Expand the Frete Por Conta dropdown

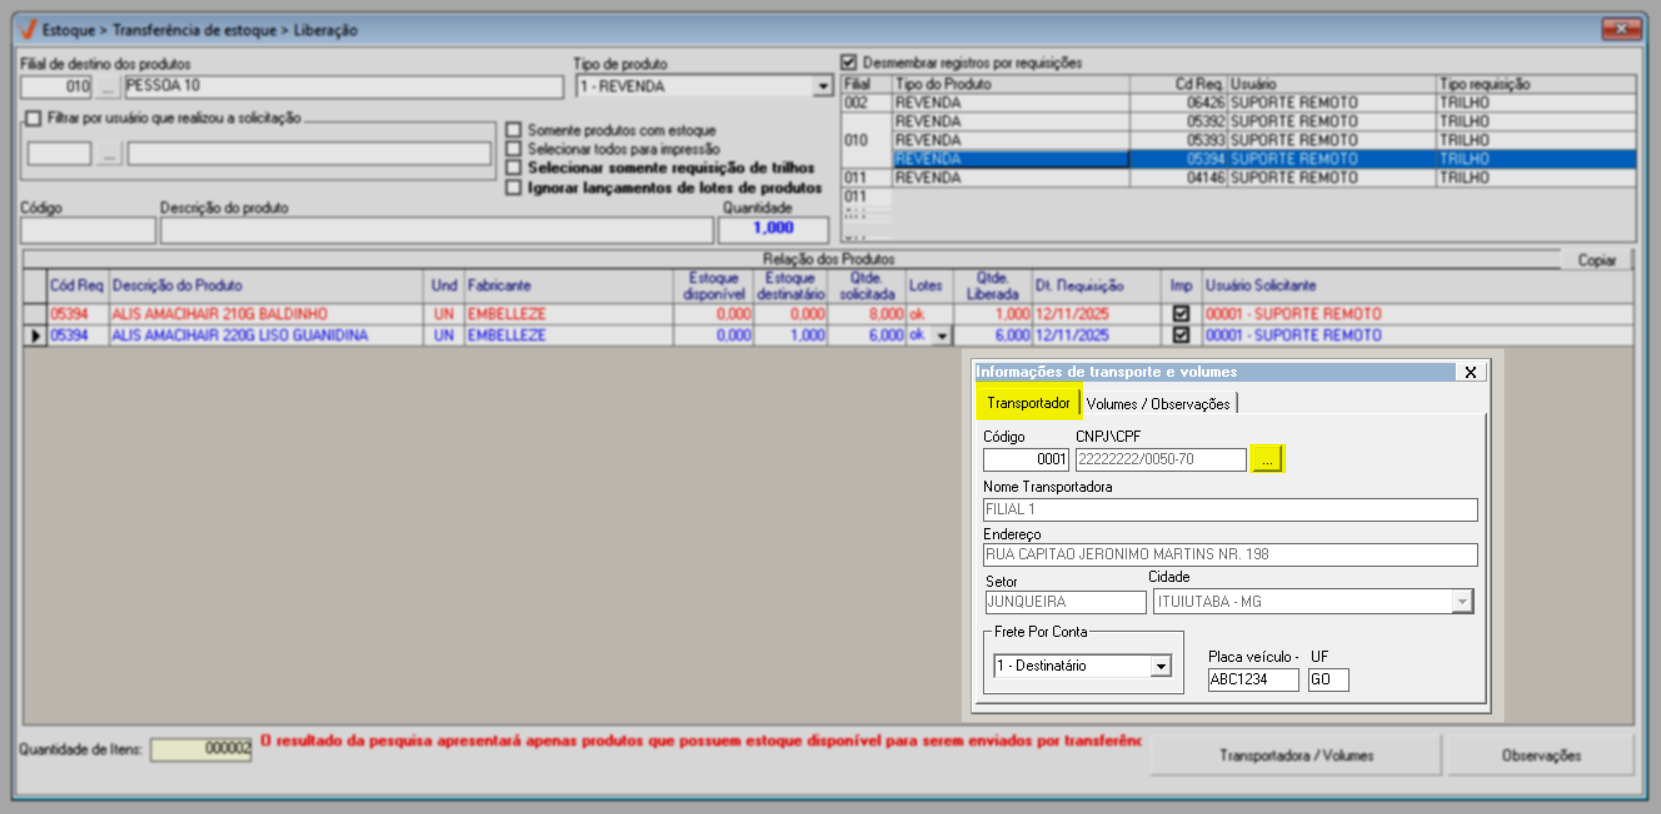pos(1161,666)
